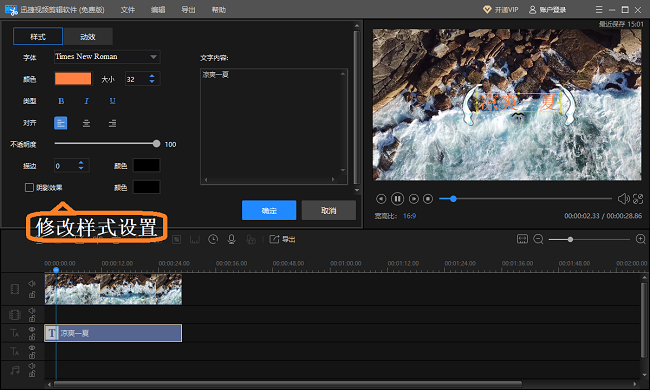Lock the picture-in-picture track
This screenshot has height=390, width=650.
tap(32, 318)
